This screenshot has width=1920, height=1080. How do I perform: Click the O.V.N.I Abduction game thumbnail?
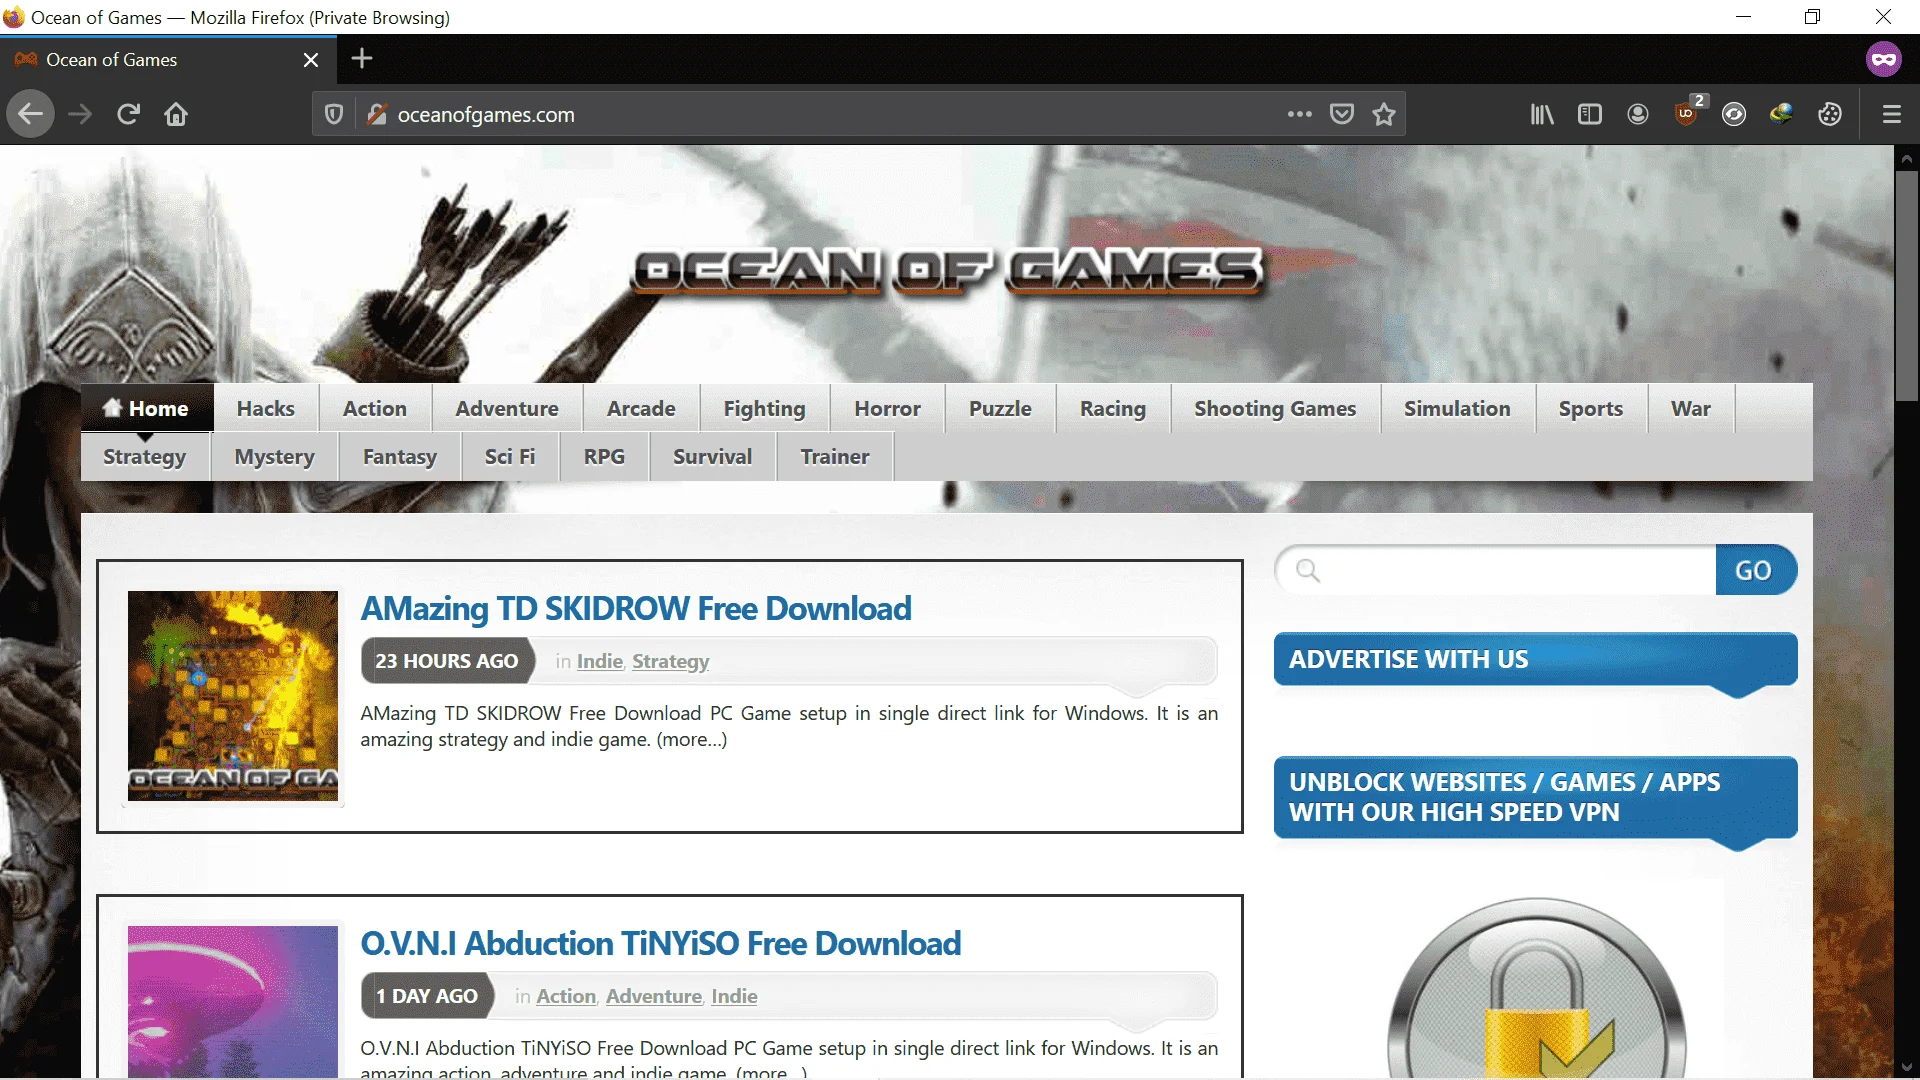point(233,1001)
